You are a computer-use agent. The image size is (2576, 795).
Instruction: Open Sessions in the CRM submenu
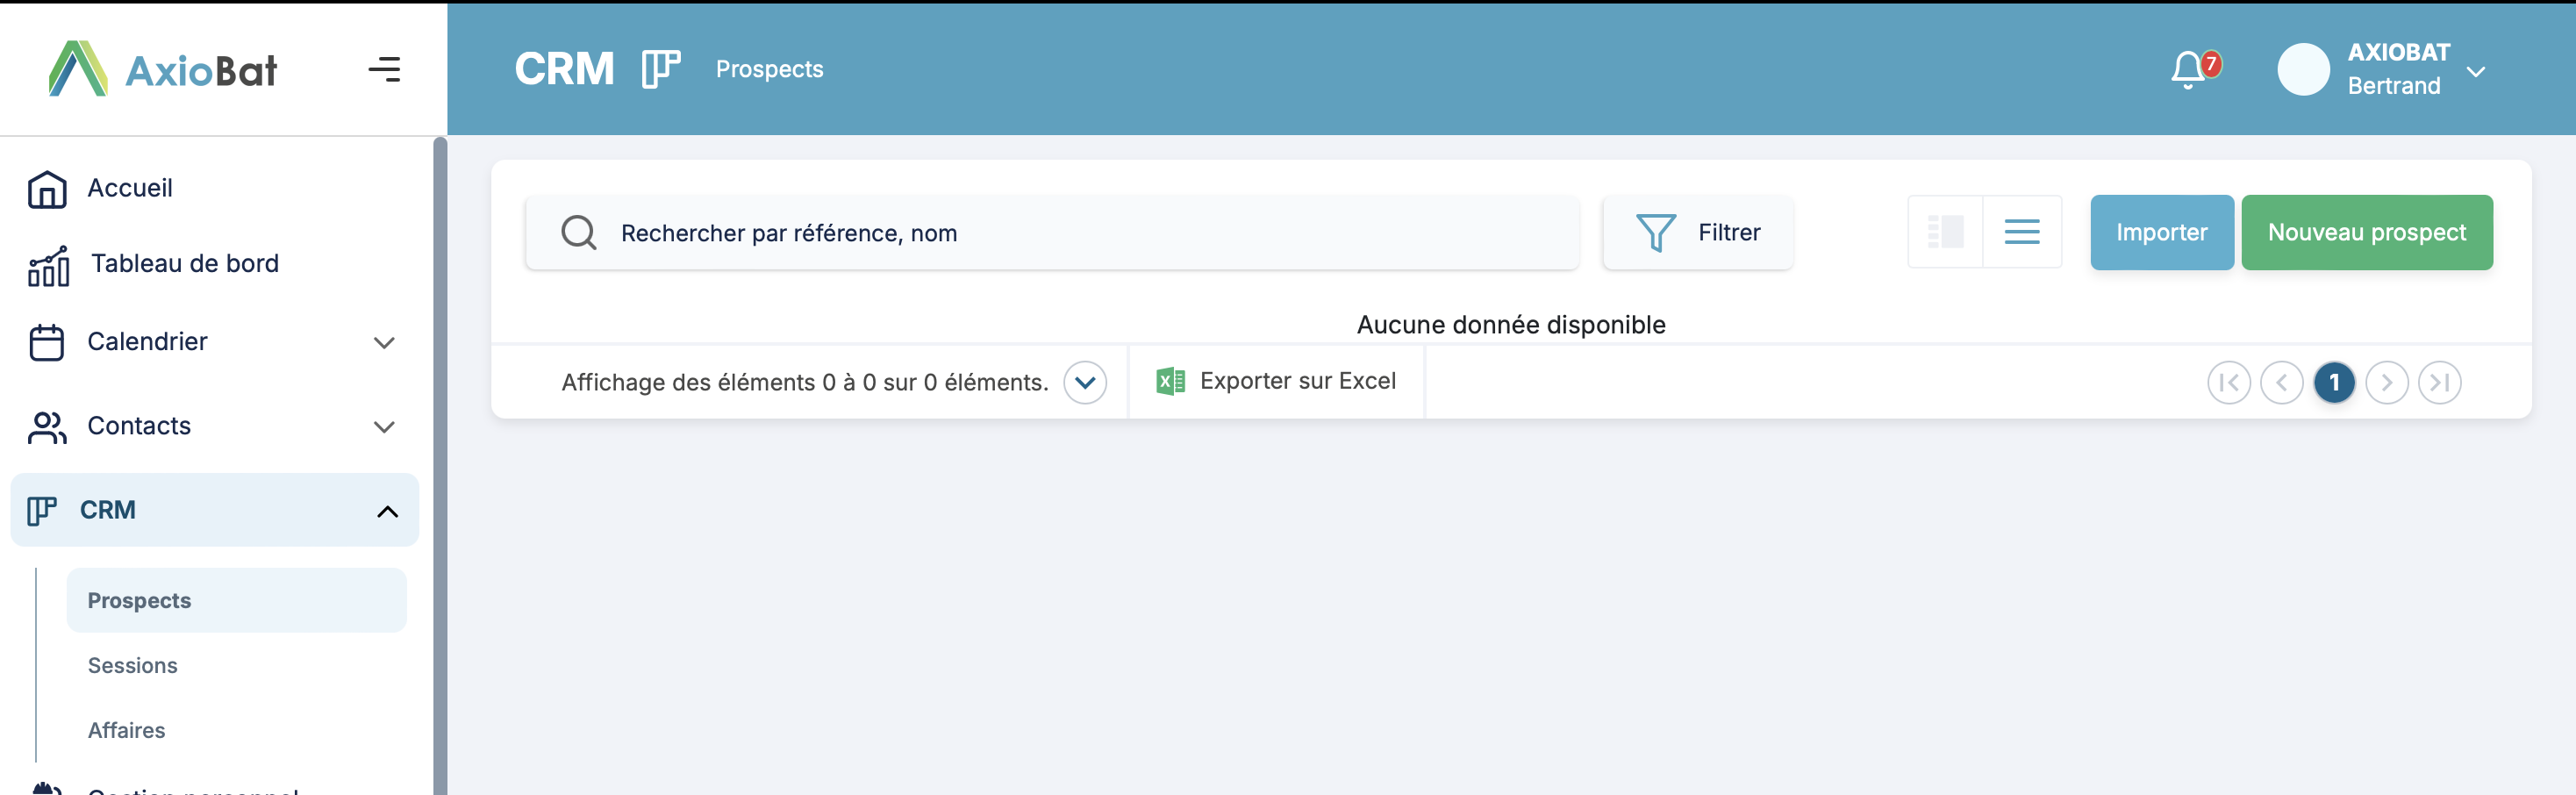coord(133,665)
